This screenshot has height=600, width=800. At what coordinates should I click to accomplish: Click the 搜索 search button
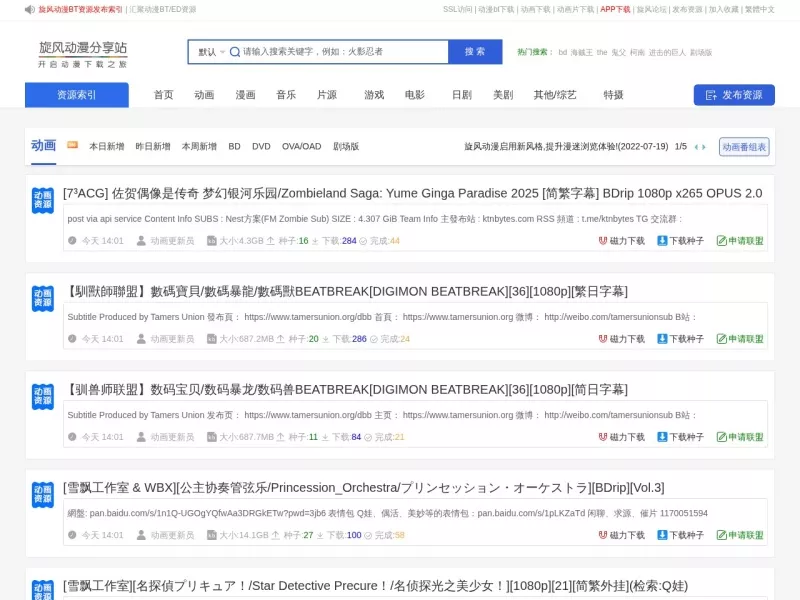point(475,52)
